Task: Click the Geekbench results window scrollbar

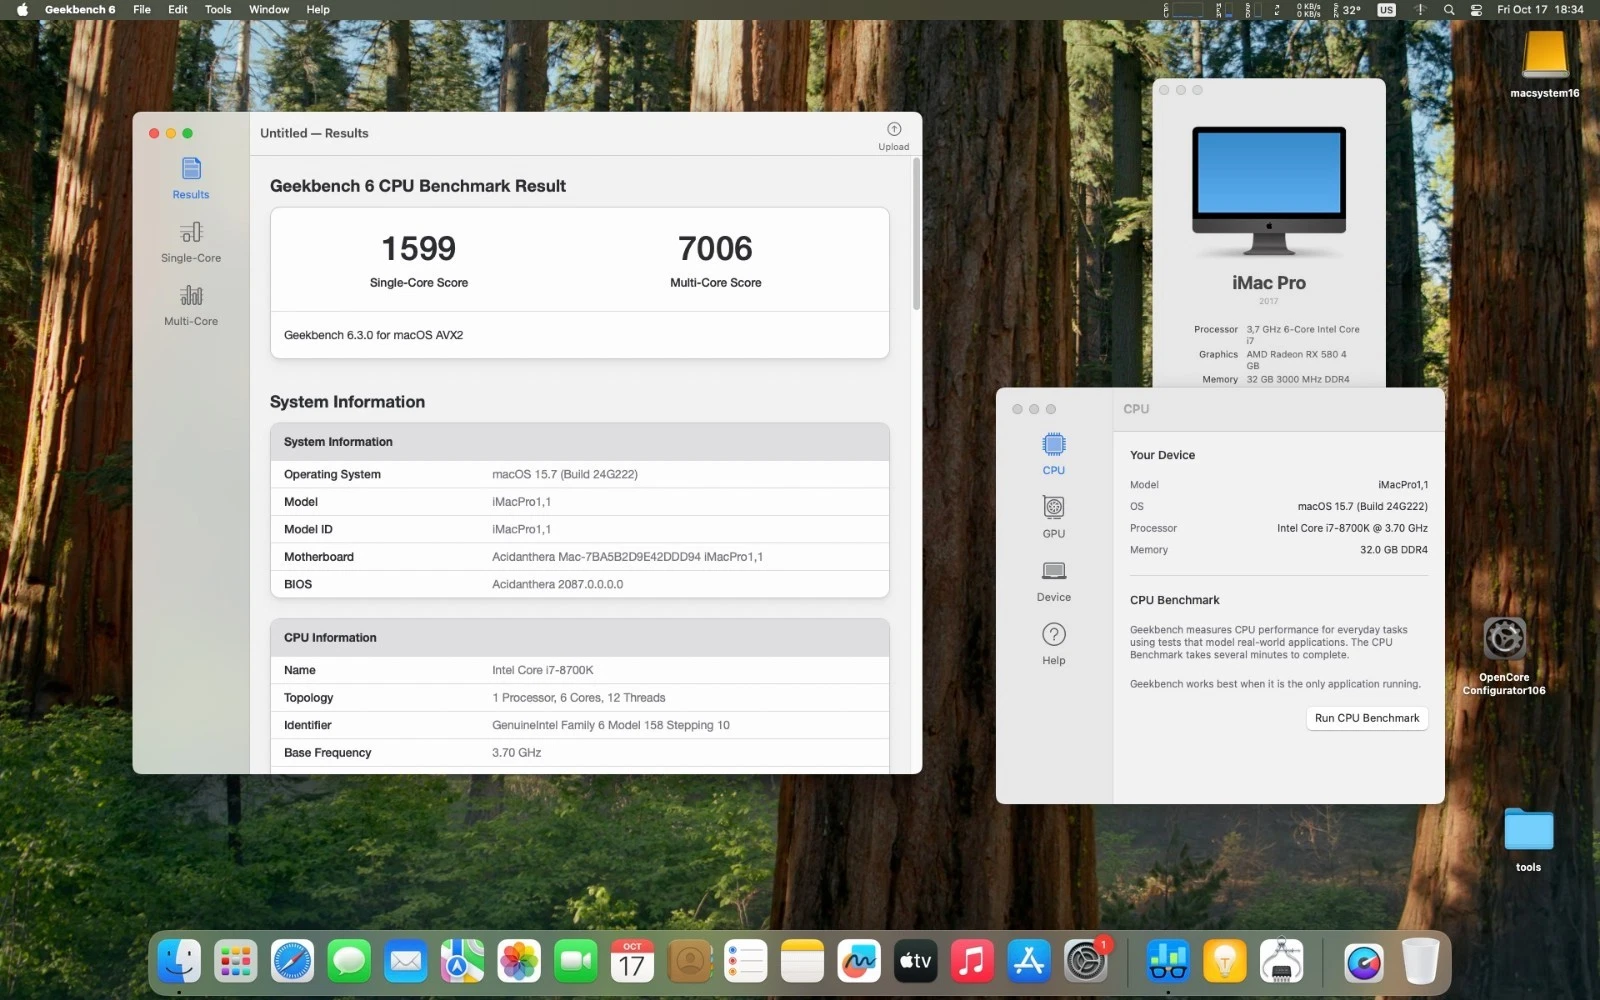Action: [x=916, y=234]
